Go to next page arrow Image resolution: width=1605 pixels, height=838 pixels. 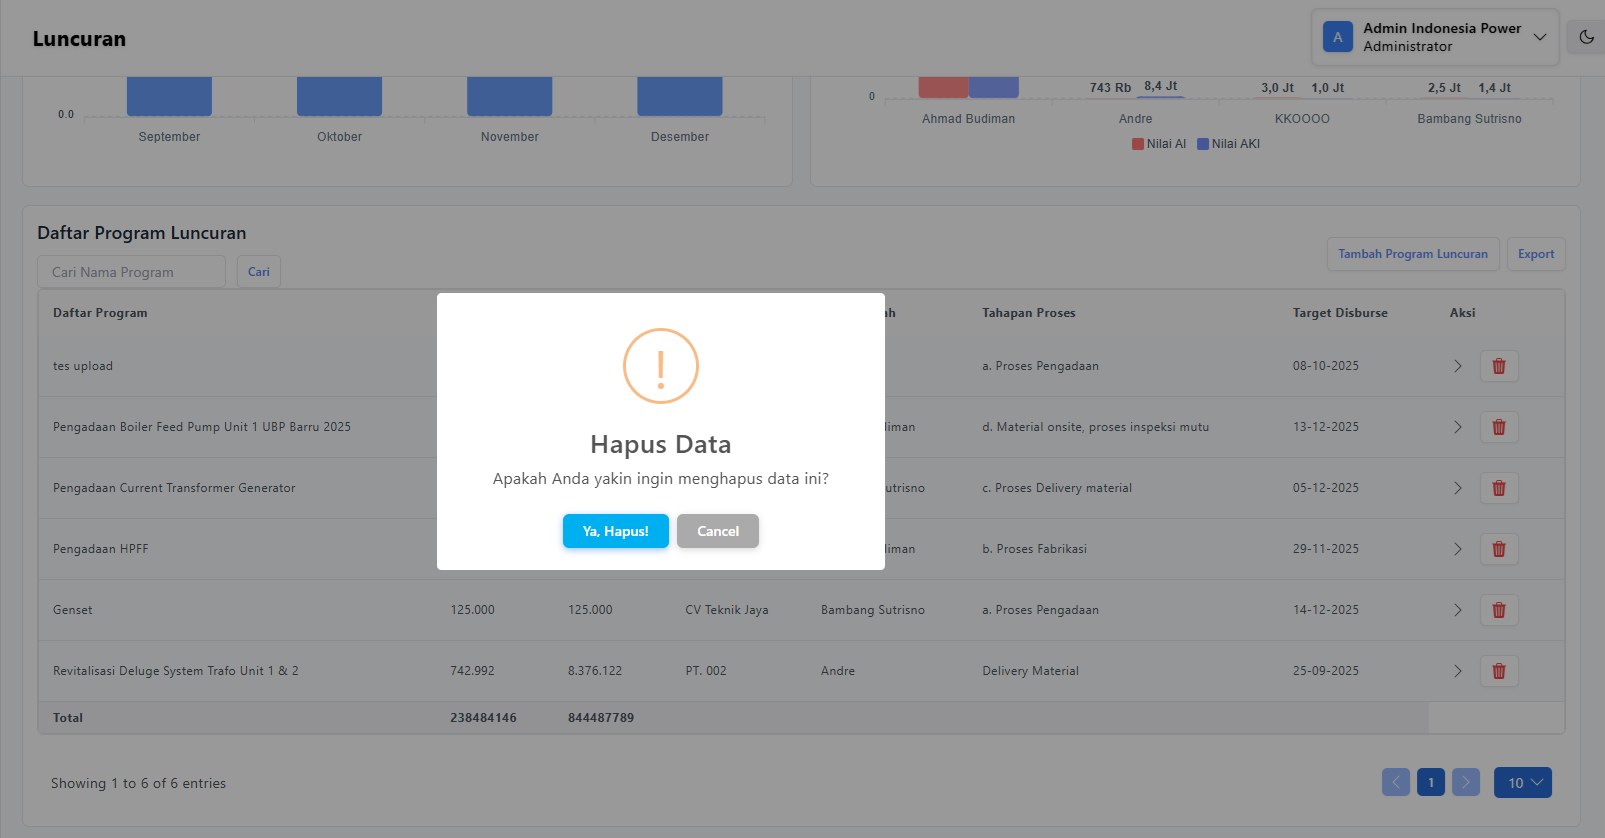point(1465,782)
